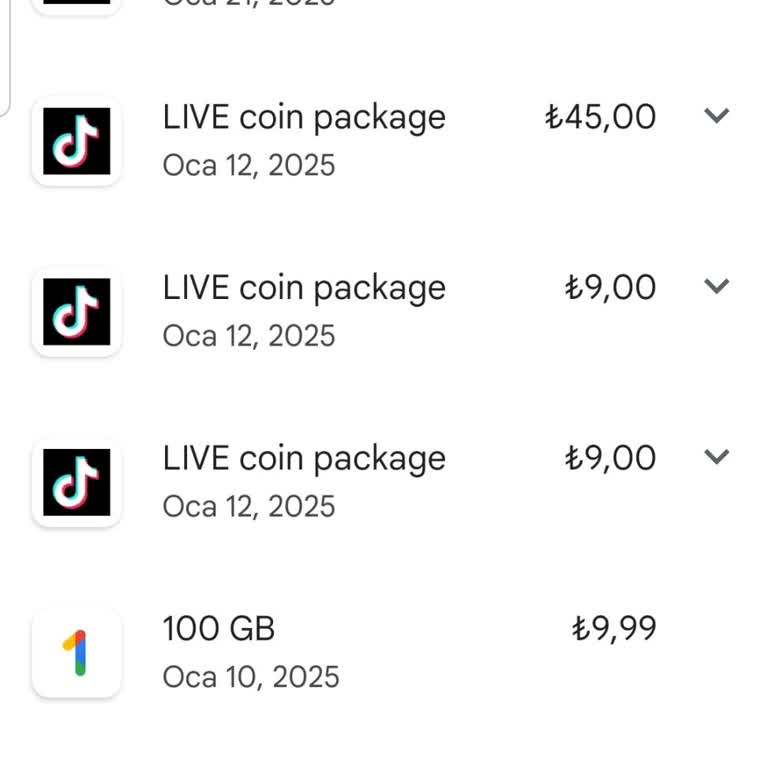Click the cut-off date text at the top
Screen dimensions: 768x768
coord(248,4)
